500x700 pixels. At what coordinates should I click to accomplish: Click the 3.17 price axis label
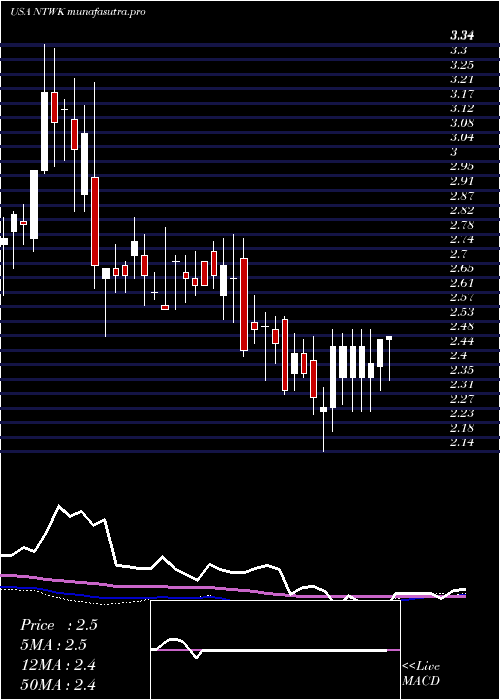coord(461,94)
